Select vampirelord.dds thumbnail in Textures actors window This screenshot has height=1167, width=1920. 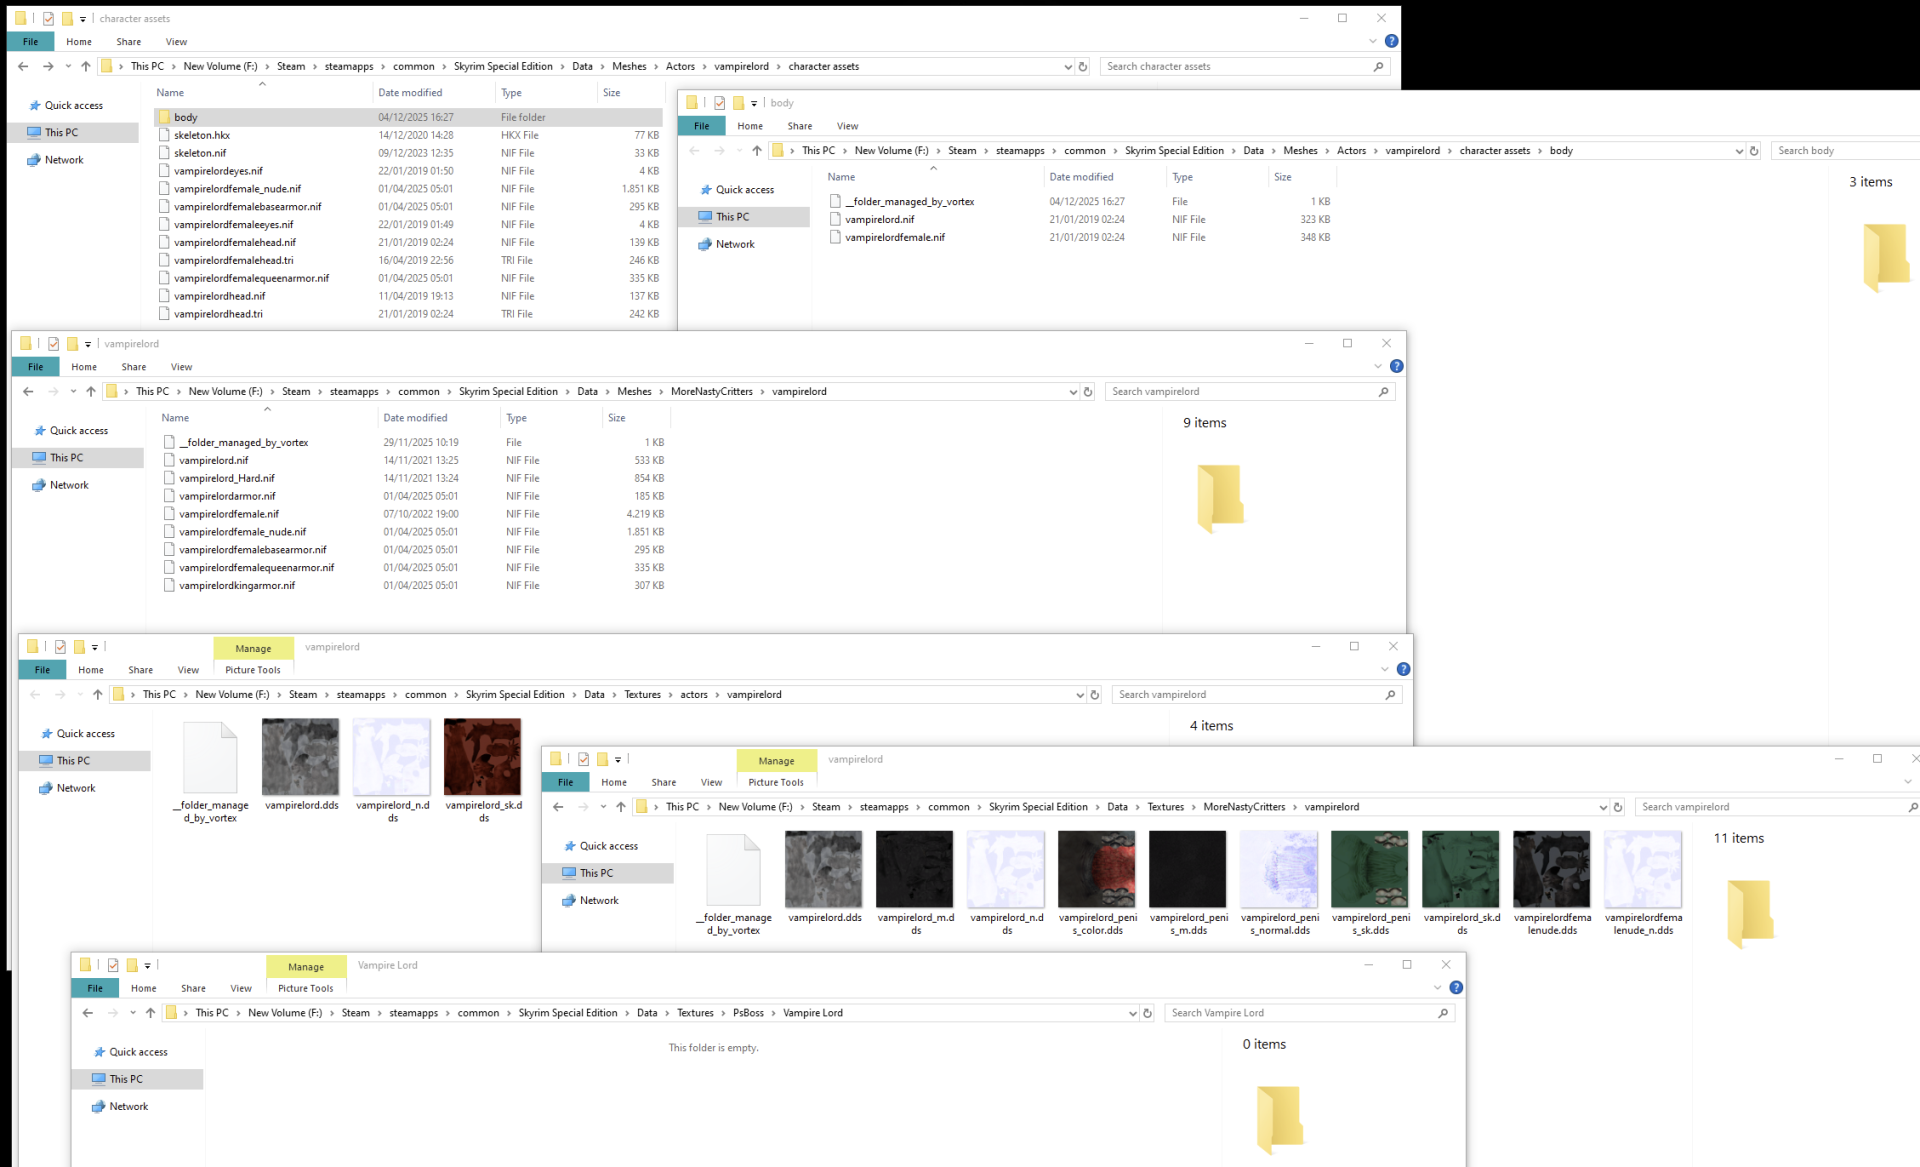tap(301, 757)
